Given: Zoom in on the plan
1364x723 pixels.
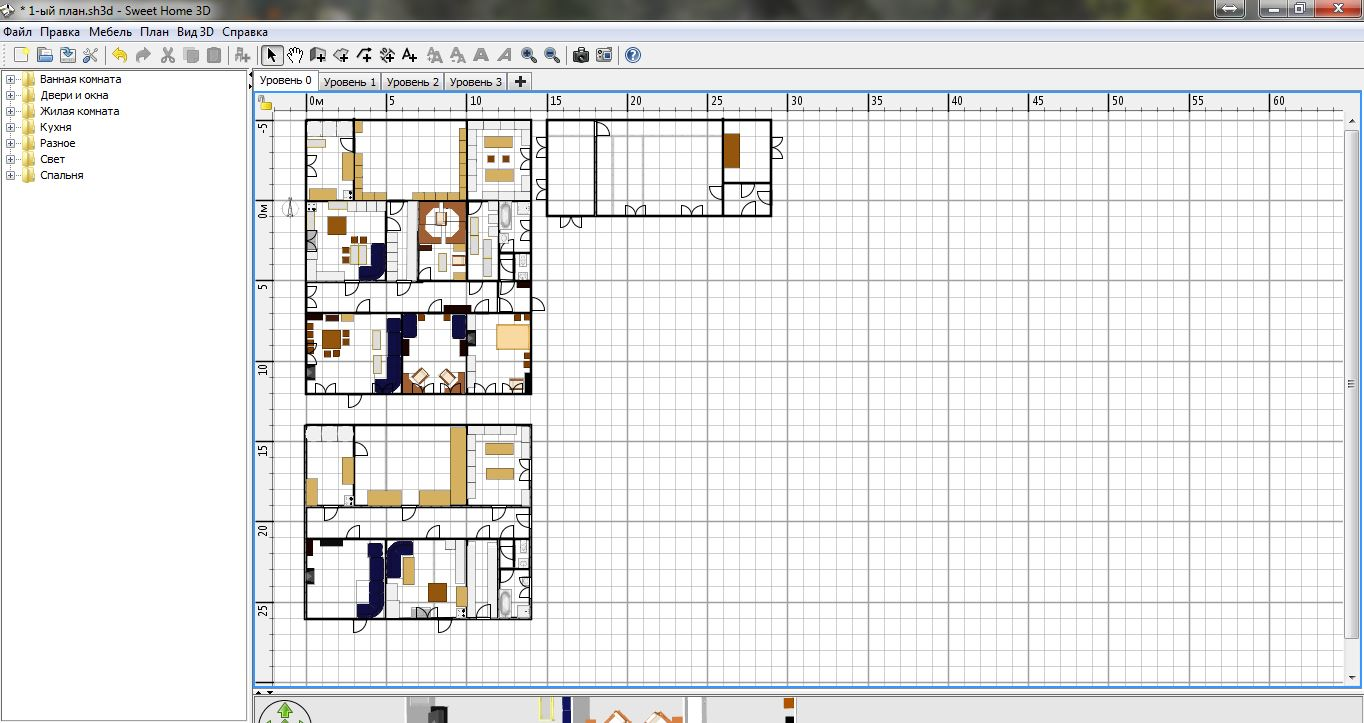Looking at the screenshot, I should [x=528, y=55].
